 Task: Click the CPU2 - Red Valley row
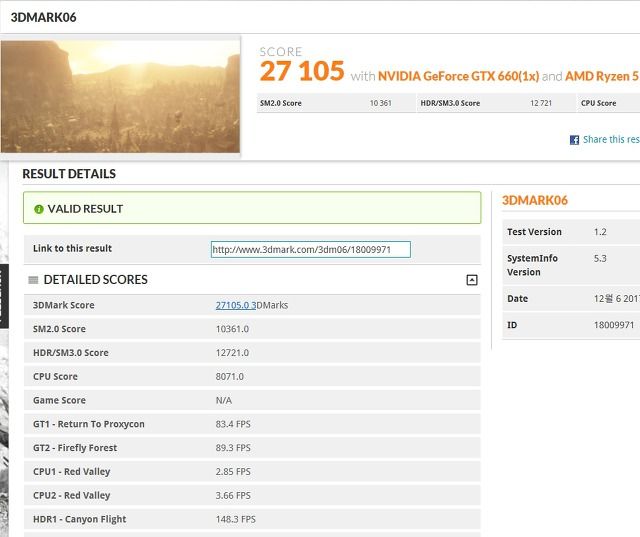pyautogui.click(x=252, y=495)
